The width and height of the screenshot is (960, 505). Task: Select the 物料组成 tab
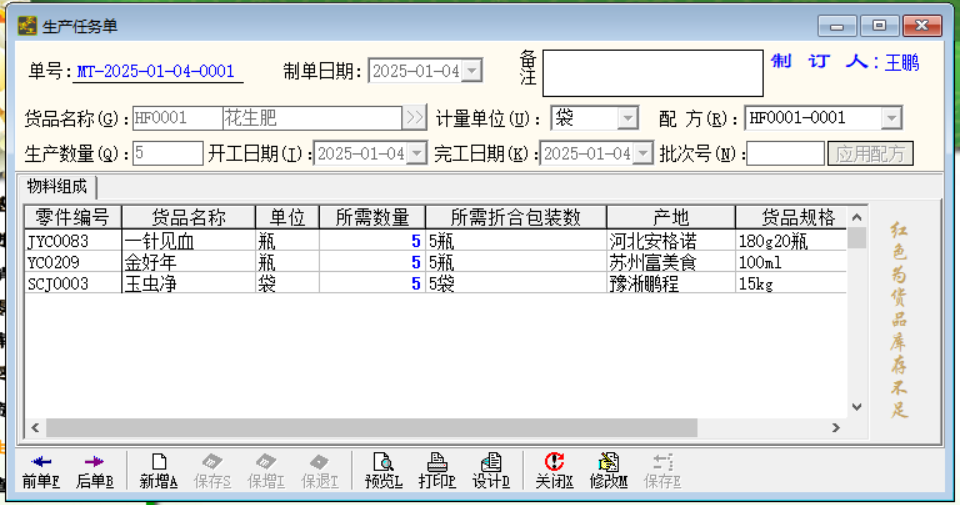click(57, 187)
